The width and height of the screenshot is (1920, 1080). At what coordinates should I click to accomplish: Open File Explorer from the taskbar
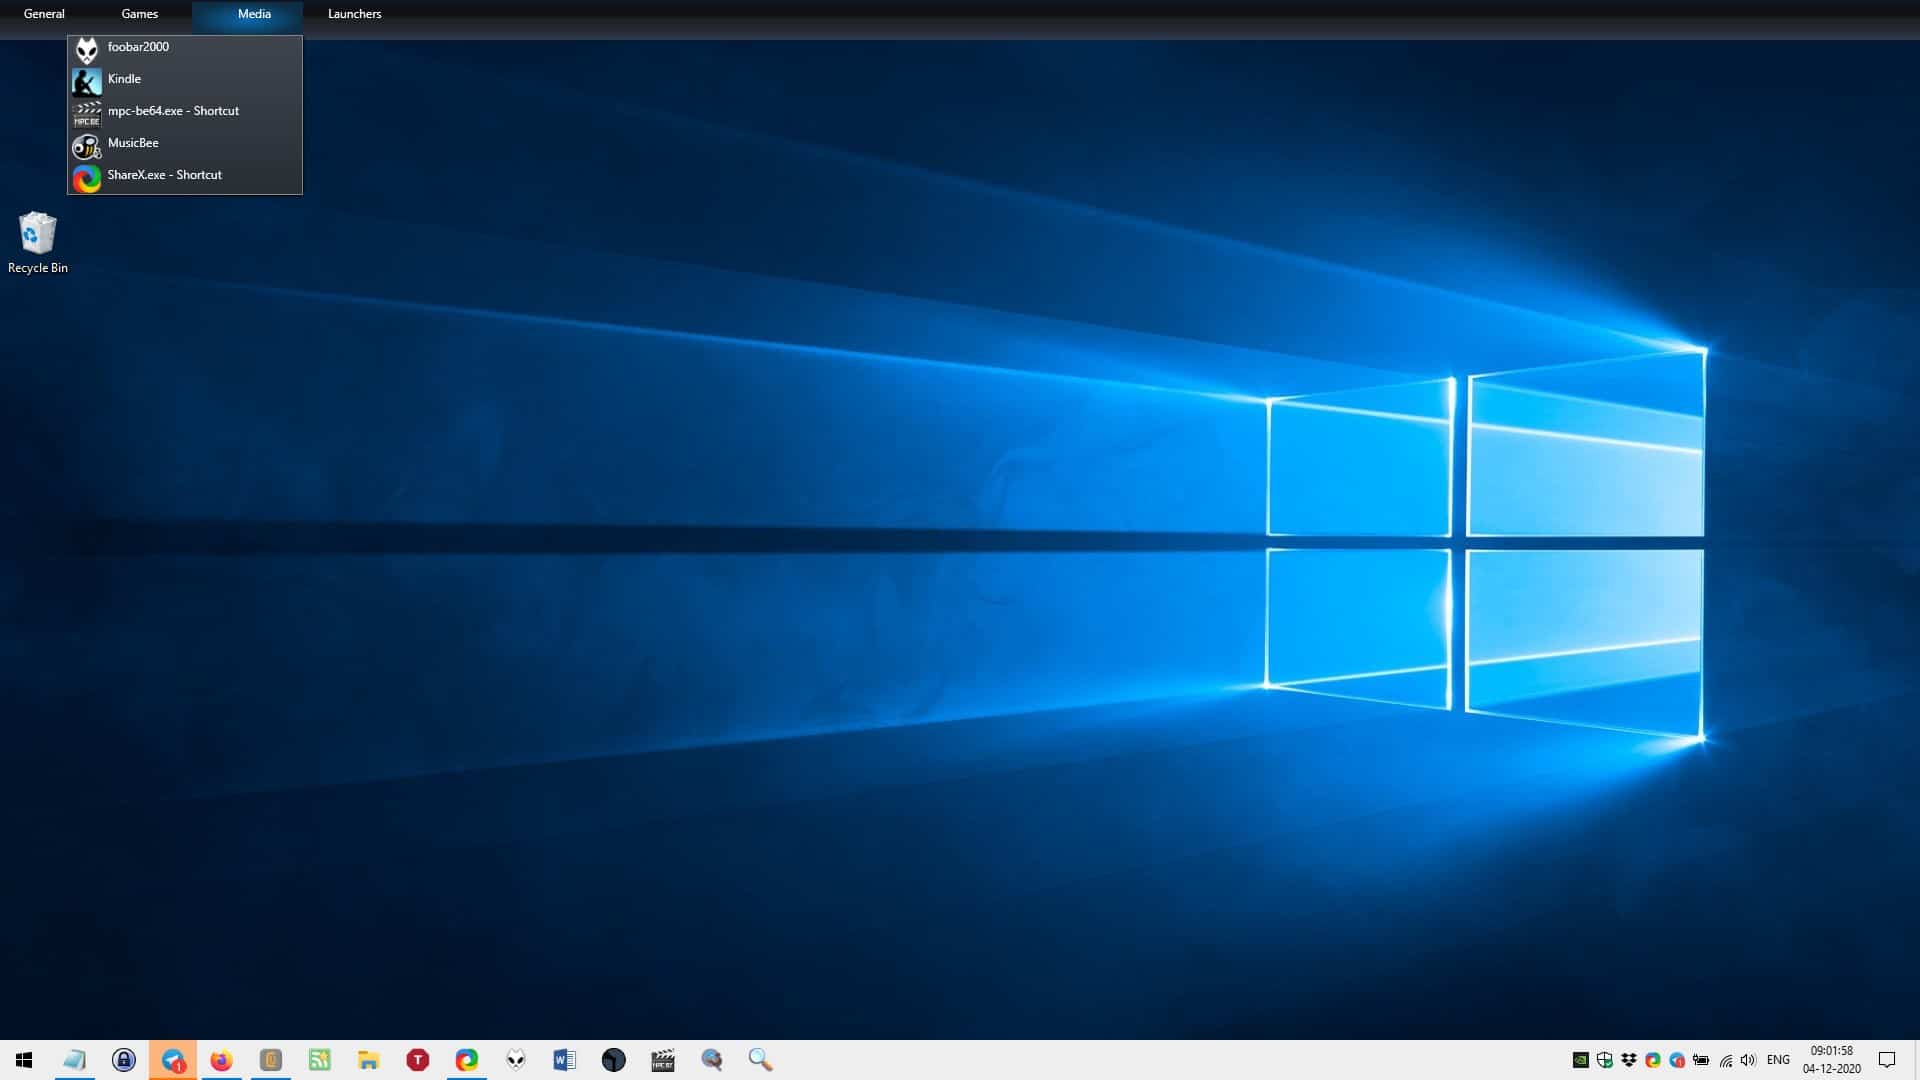click(369, 1060)
